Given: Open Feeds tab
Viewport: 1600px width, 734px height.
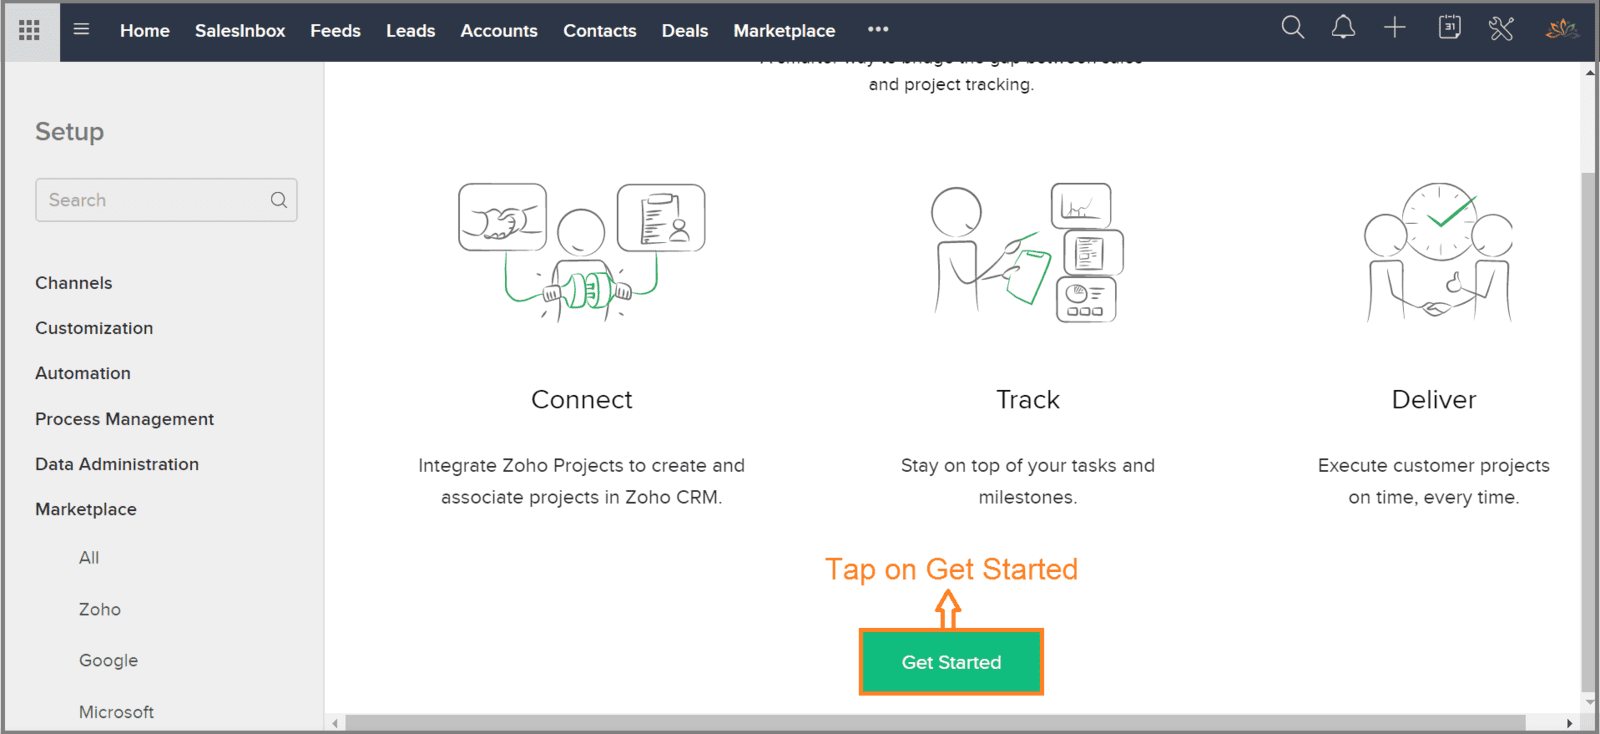Looking at the screenshot, I should (335, 31).
